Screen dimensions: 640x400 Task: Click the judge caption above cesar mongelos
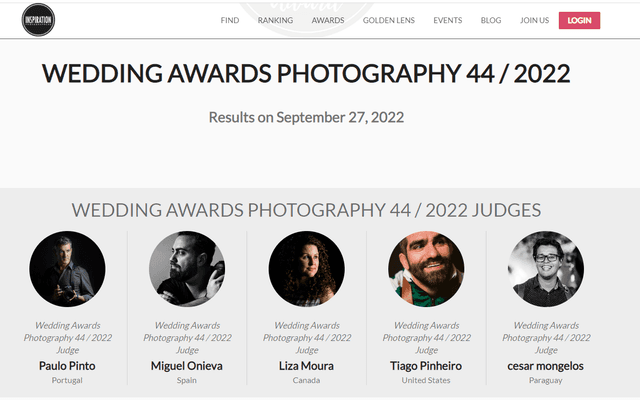[x=546, y=338]
